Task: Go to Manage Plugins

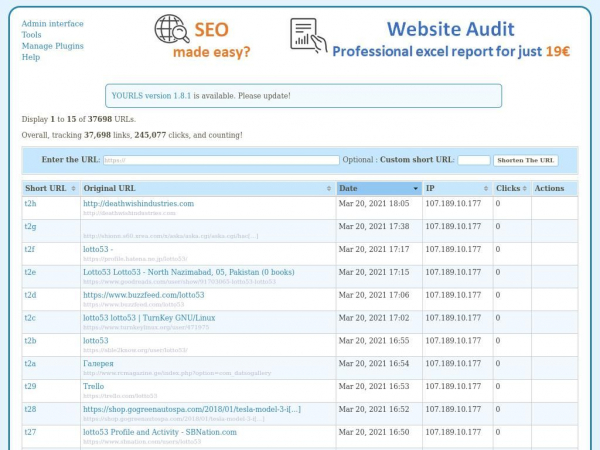Action: [x=52, y=46]
